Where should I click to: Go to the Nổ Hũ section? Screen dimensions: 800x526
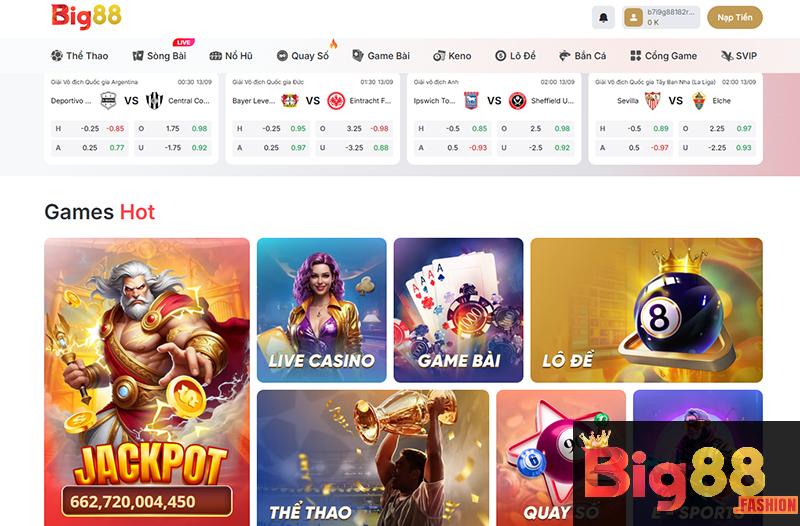(231, 56)
